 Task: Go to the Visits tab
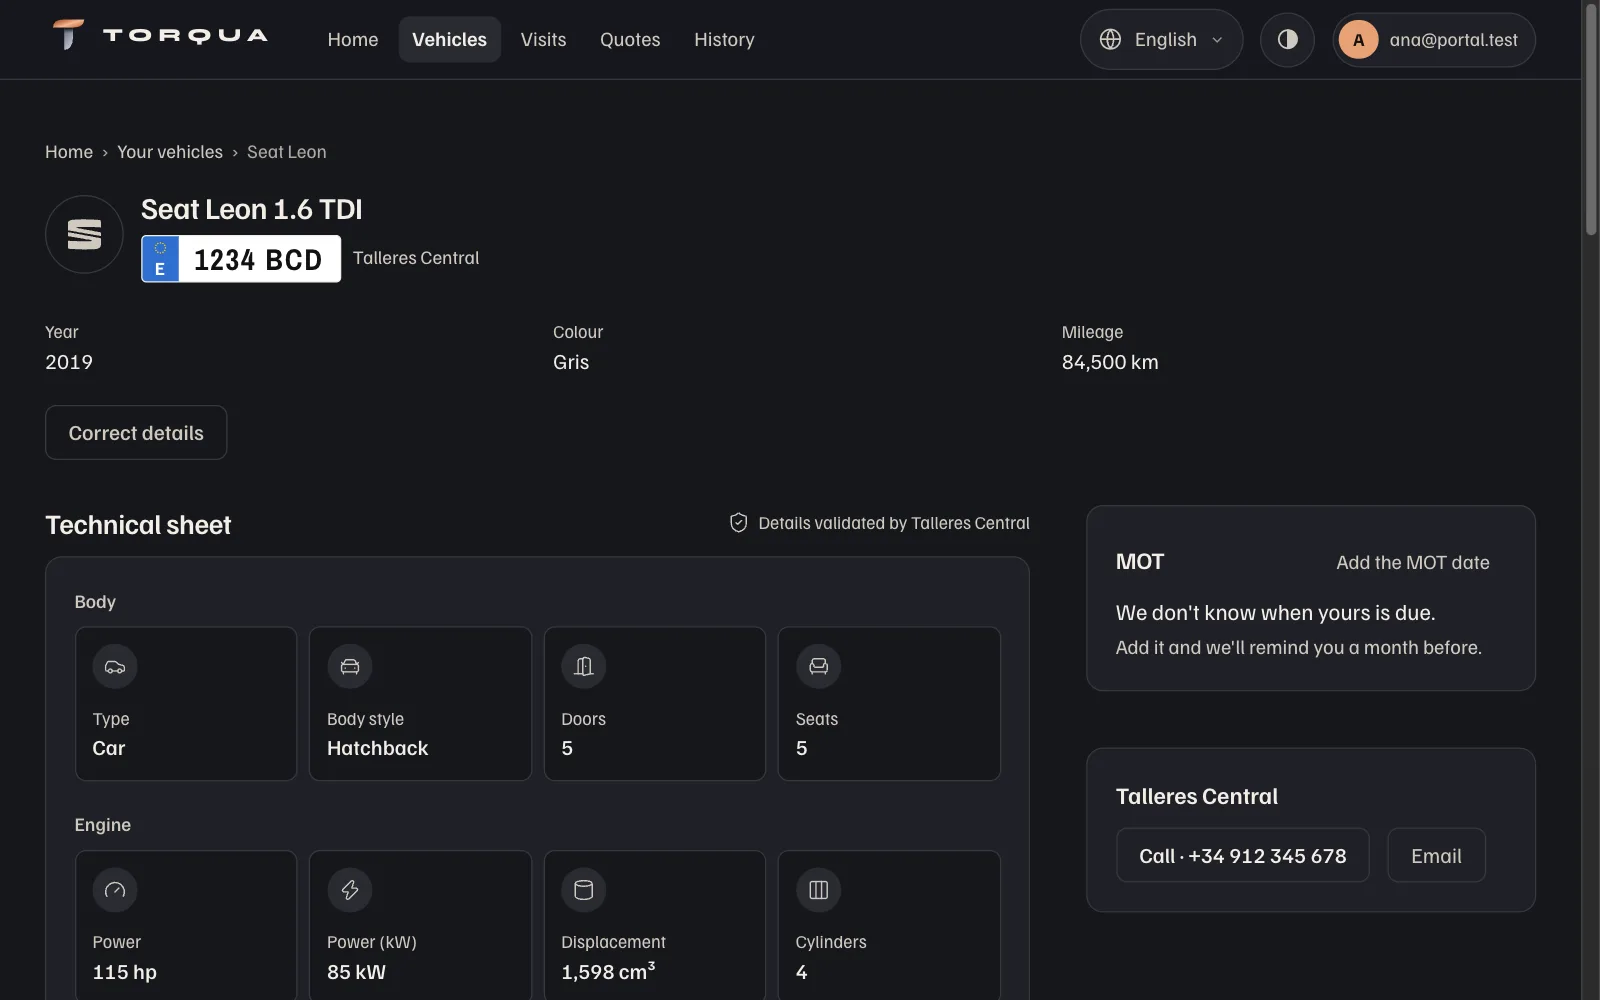coord(543,40)
